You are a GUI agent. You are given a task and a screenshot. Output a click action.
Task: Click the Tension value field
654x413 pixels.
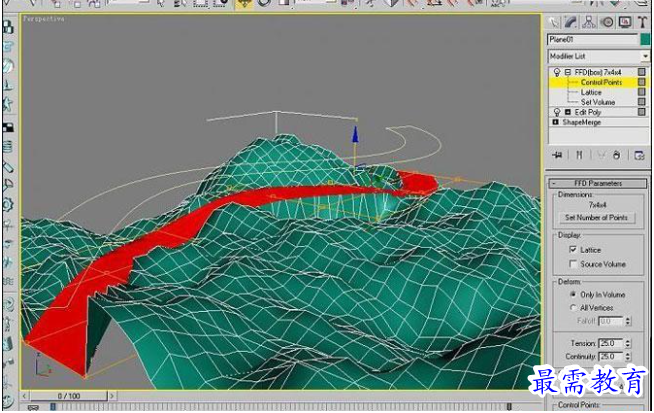[x=611, y=343]
